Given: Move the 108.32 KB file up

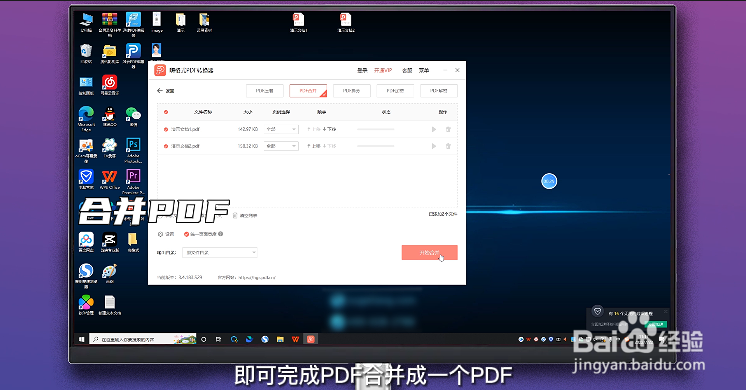Looking at the screenshot, I should point(314,146).
